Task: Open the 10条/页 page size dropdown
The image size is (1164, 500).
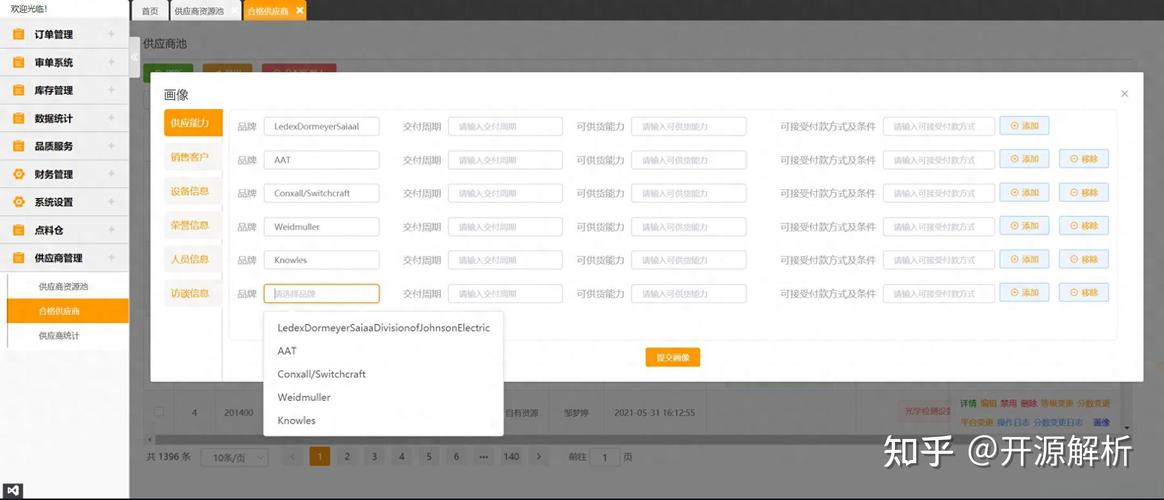Action: [235, 458]
